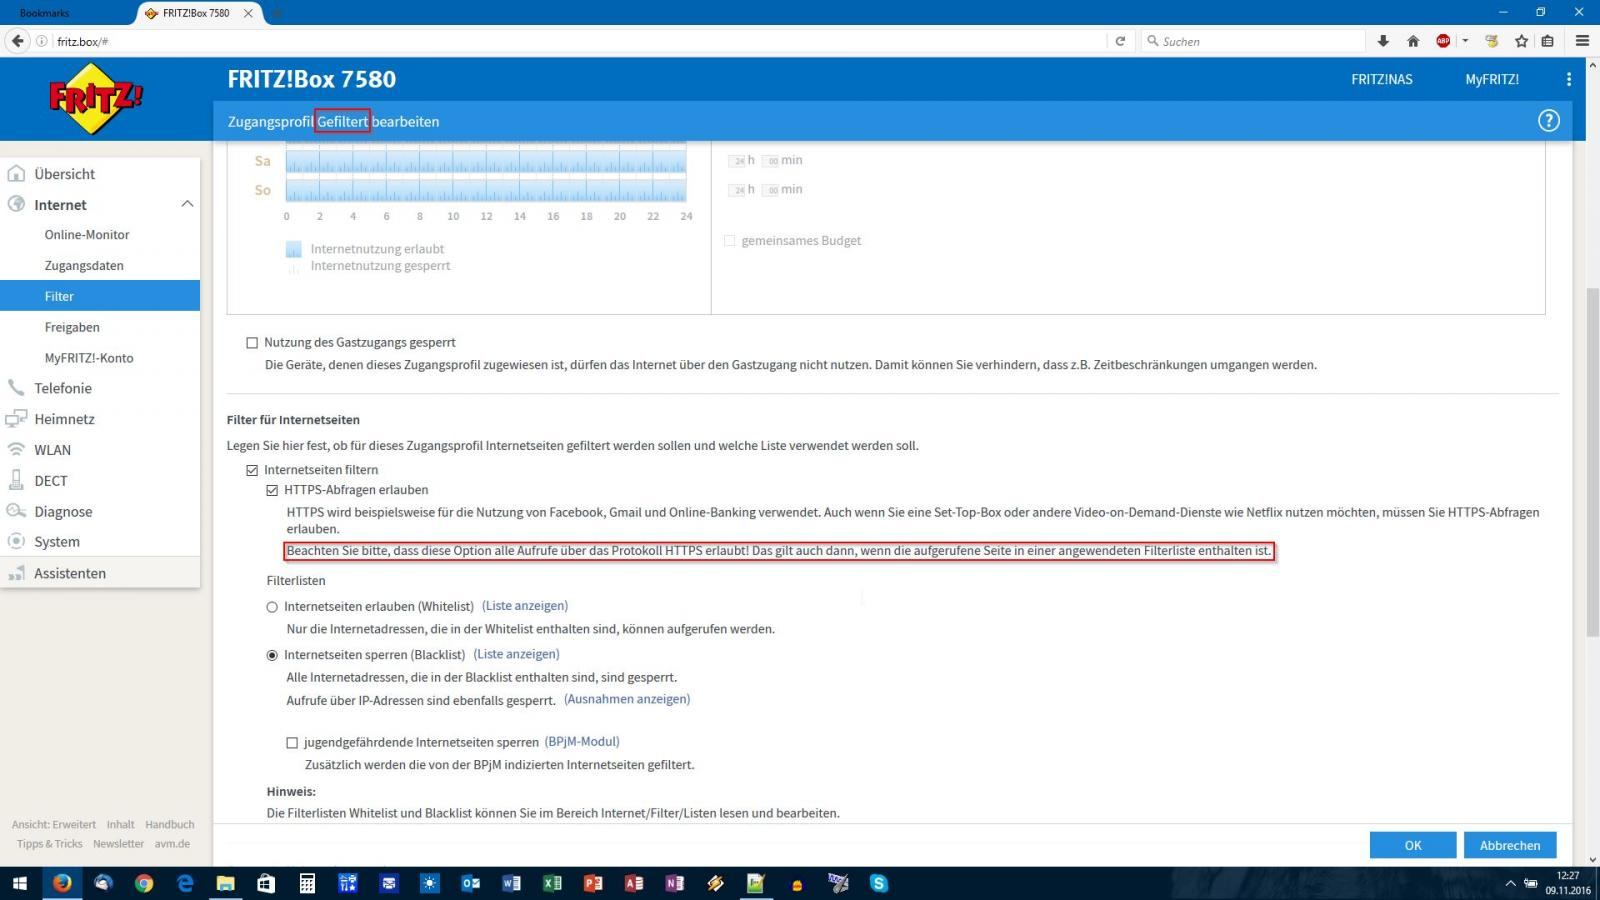Screen dimensions: 1600x900
Task: Toggle the 'gemeinsames Budget' checkbox
Action: [729, 241]
